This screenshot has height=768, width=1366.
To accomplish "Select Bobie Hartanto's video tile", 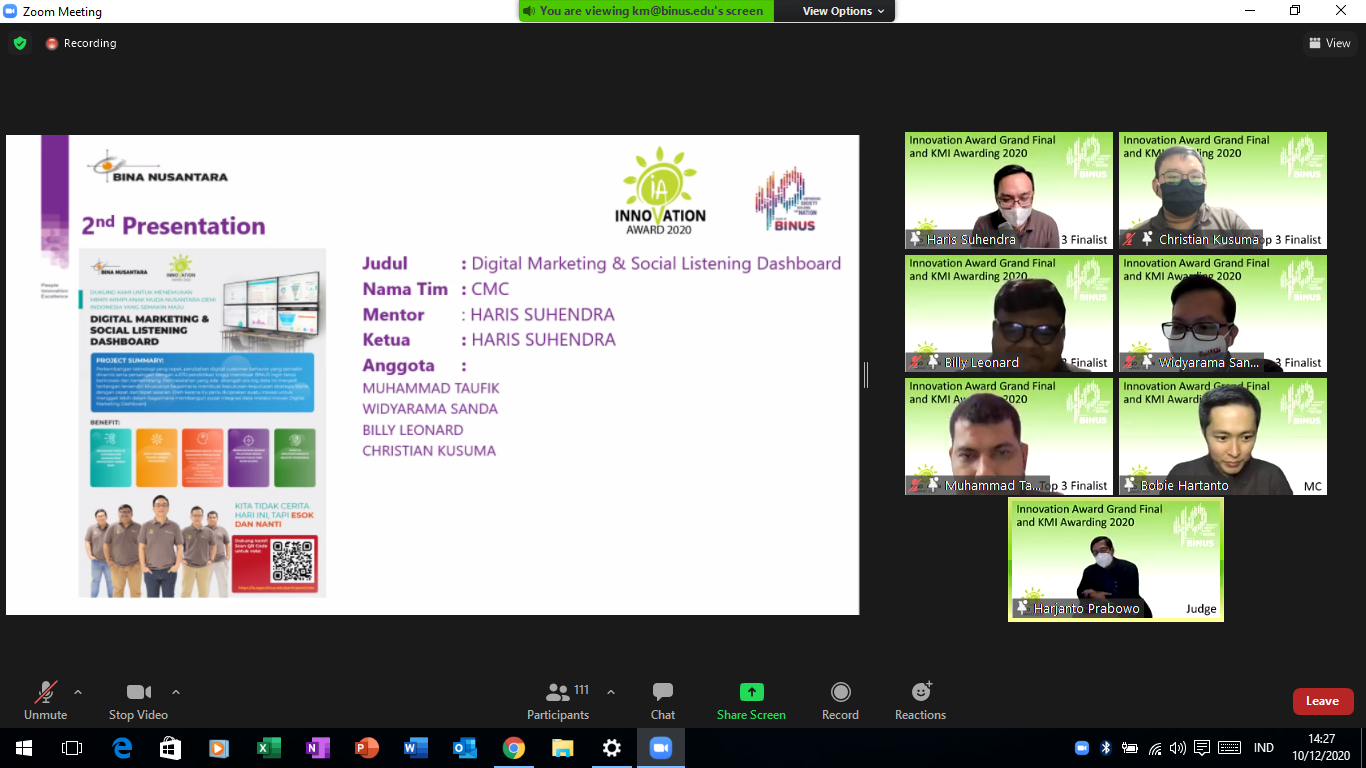I will pyautogui.click(x=1223, y=436).
